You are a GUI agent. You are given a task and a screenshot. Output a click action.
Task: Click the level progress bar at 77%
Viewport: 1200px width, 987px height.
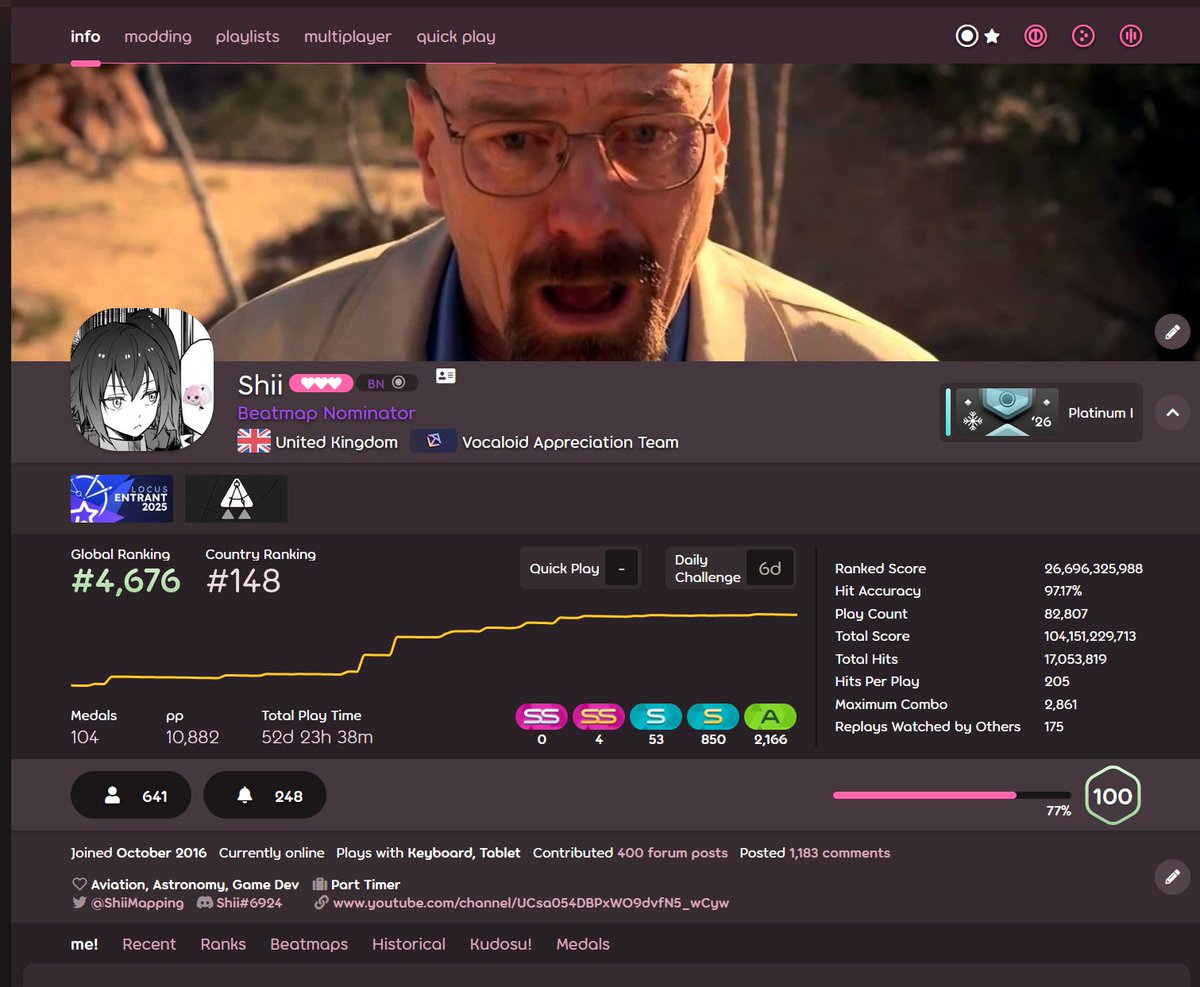click(951, 795)
